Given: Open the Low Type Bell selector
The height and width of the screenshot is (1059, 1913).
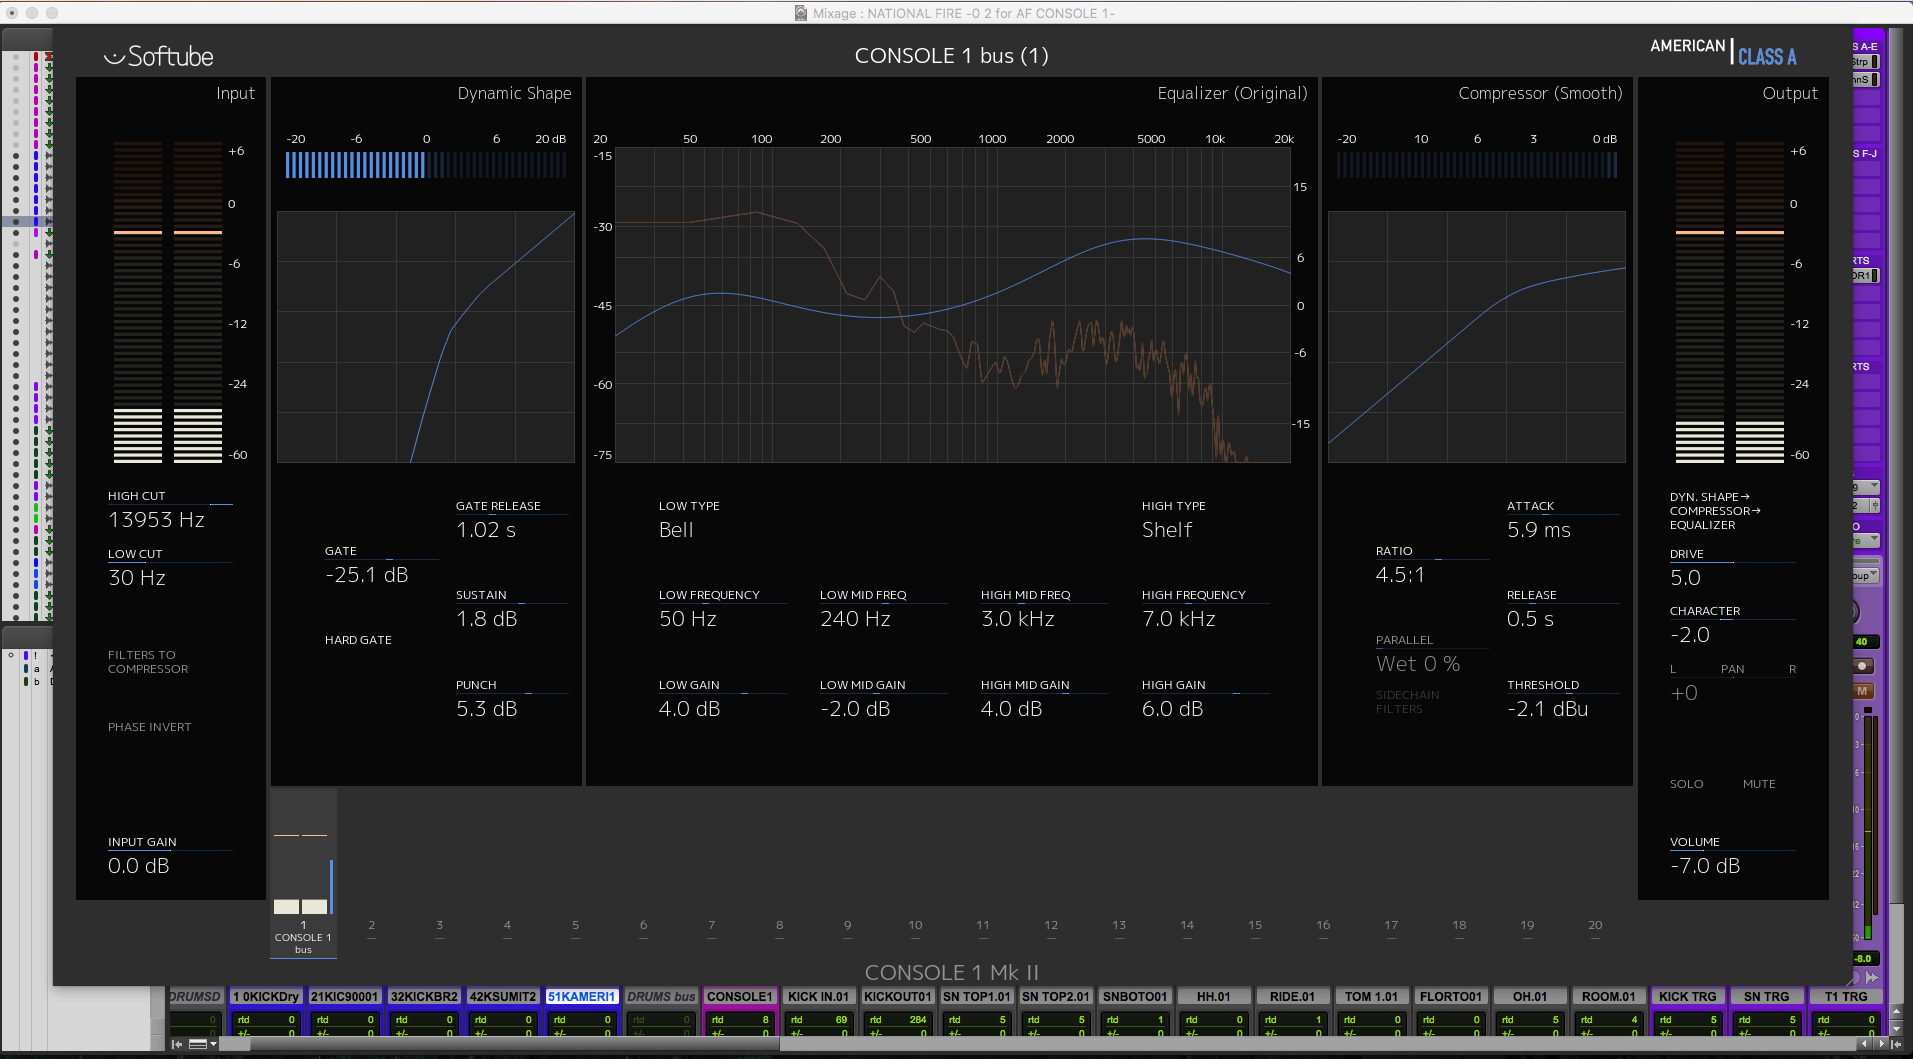Looking at the screenshot, I should coord(676,530).
